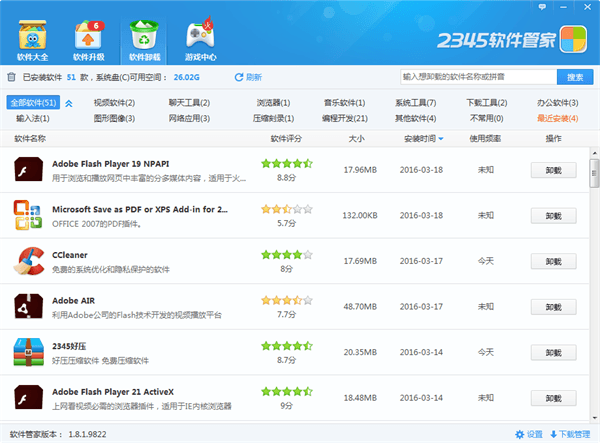
Task: Open the 软件升级 upgrade section icon
Action: [87, 36]
